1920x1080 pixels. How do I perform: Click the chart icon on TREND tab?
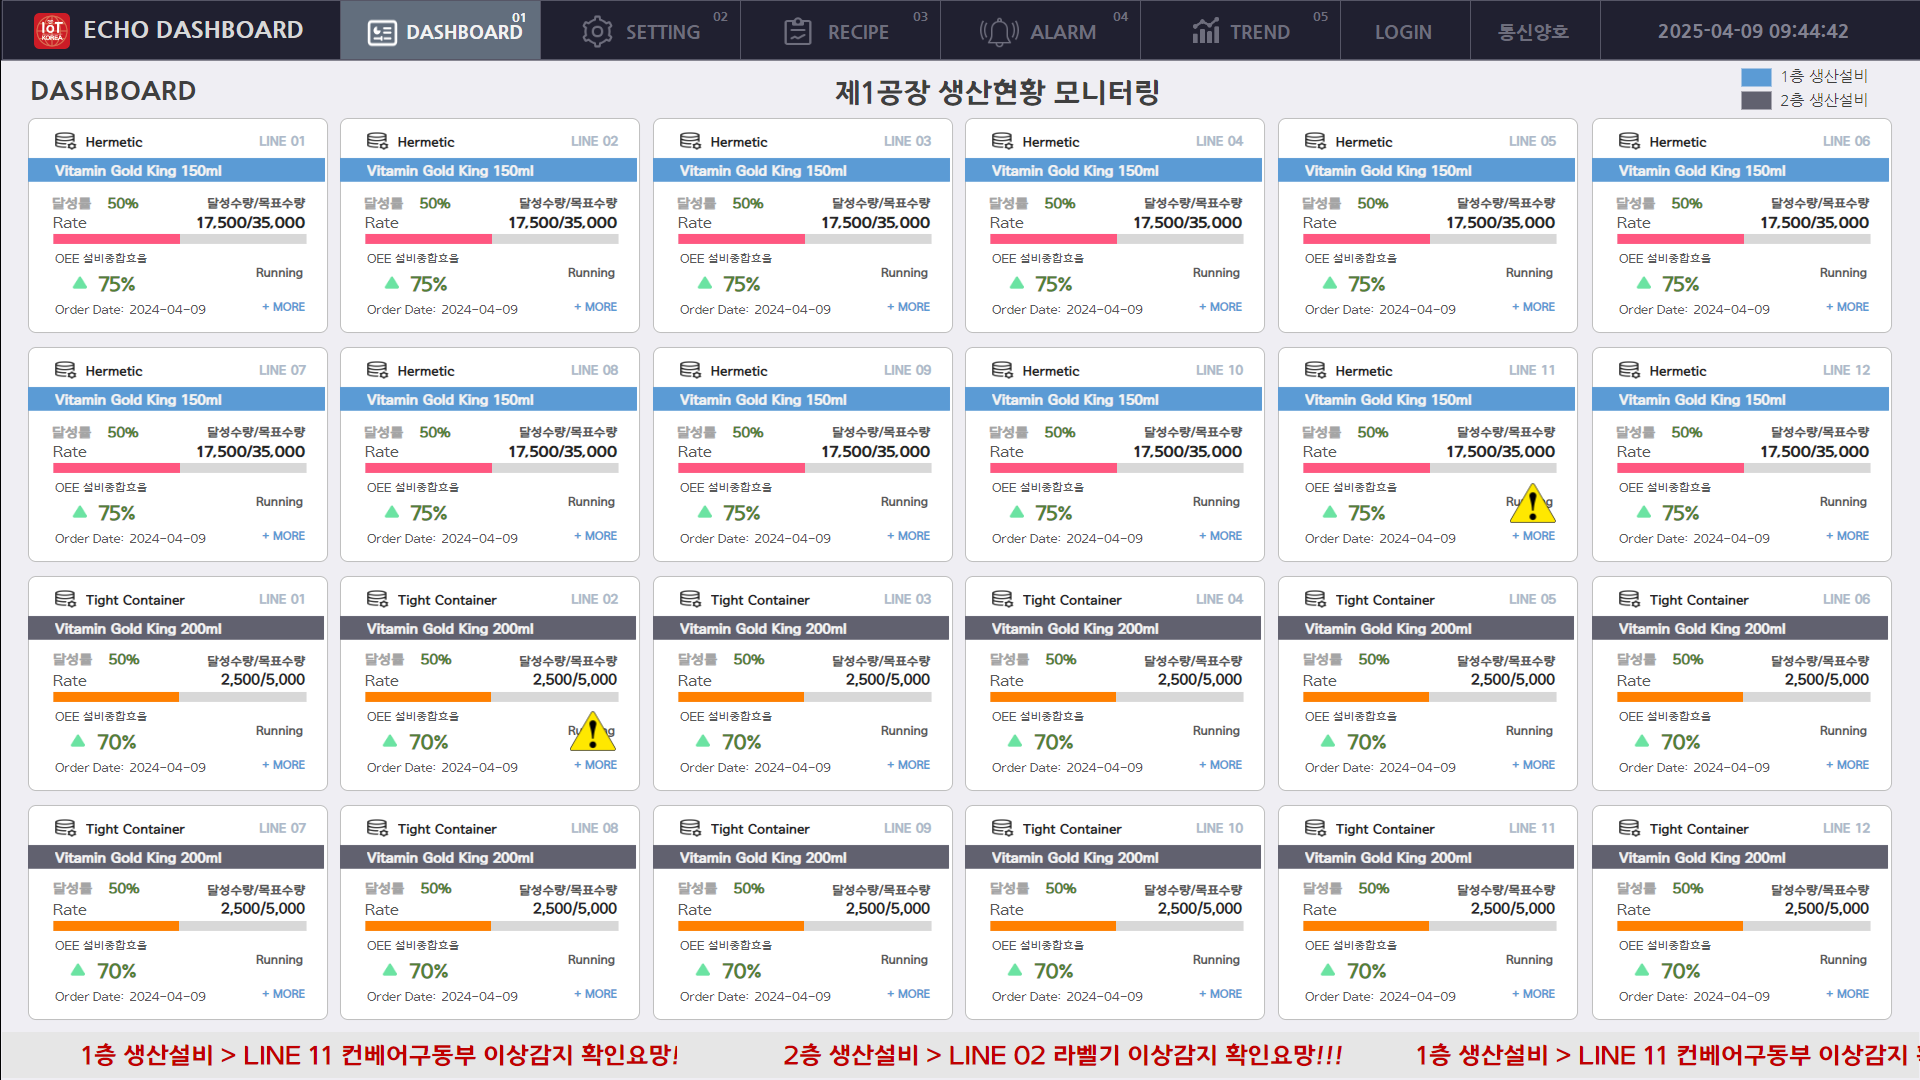[x=1206, y=32]
